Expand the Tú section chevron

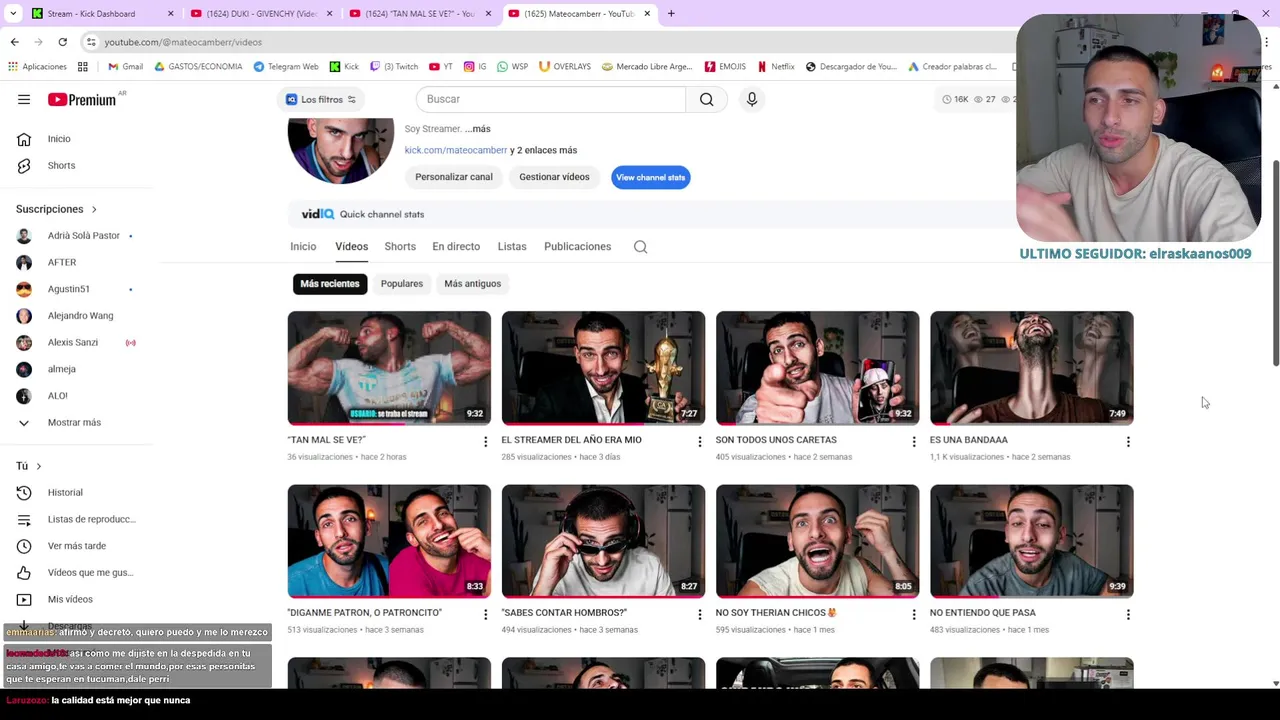click(x=39, y=466)
